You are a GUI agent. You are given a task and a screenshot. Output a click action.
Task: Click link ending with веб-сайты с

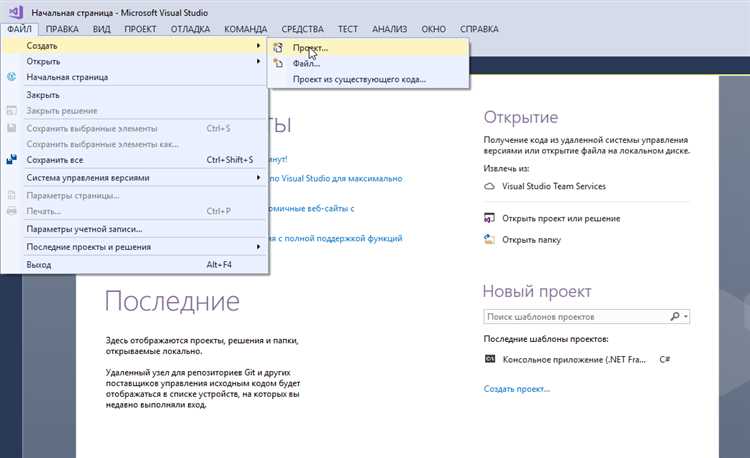[x=312, y=208]
